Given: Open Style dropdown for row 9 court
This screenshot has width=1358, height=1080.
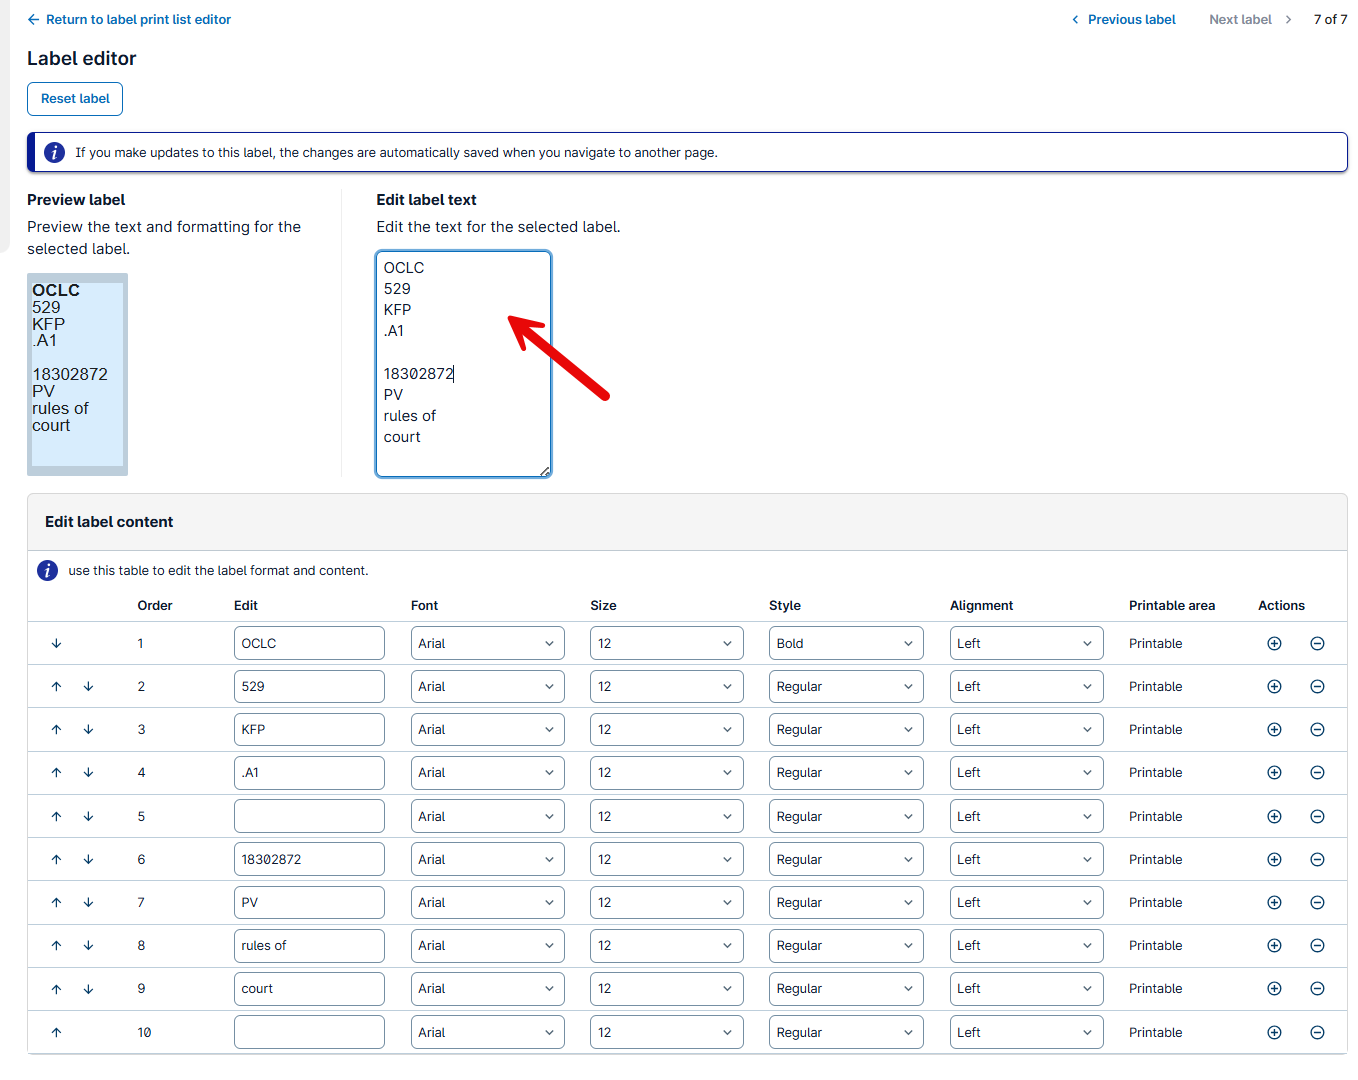Looking at the screenshot, I should tap(845, 989).
